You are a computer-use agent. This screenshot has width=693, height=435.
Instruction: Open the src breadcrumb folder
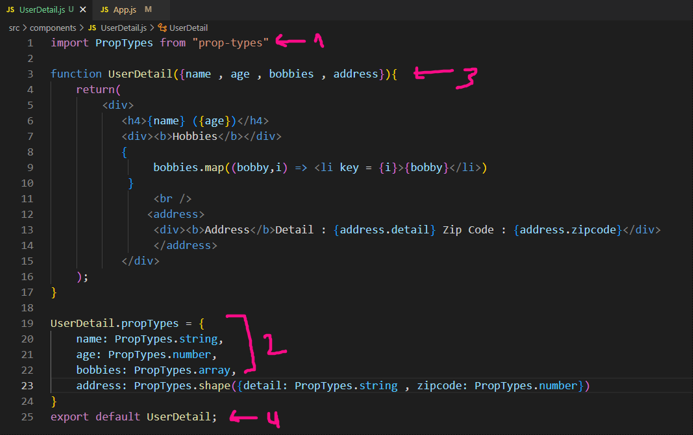(15, 28)
